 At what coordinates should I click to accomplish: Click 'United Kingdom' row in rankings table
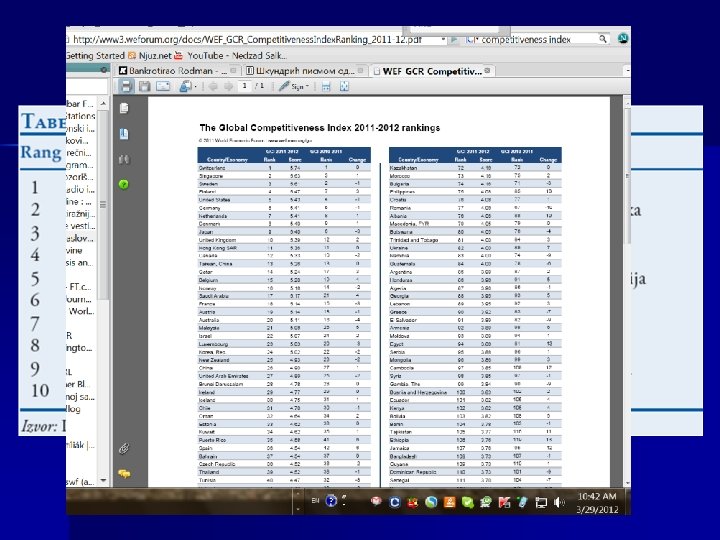[284, 240]
